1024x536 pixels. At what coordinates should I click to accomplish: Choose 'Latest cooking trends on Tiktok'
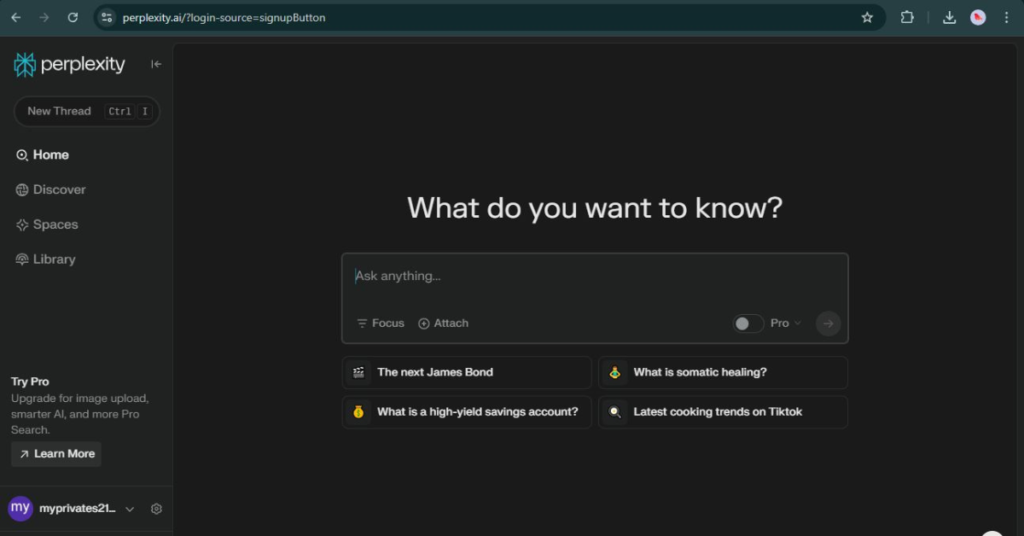click(x=723, y=412)
